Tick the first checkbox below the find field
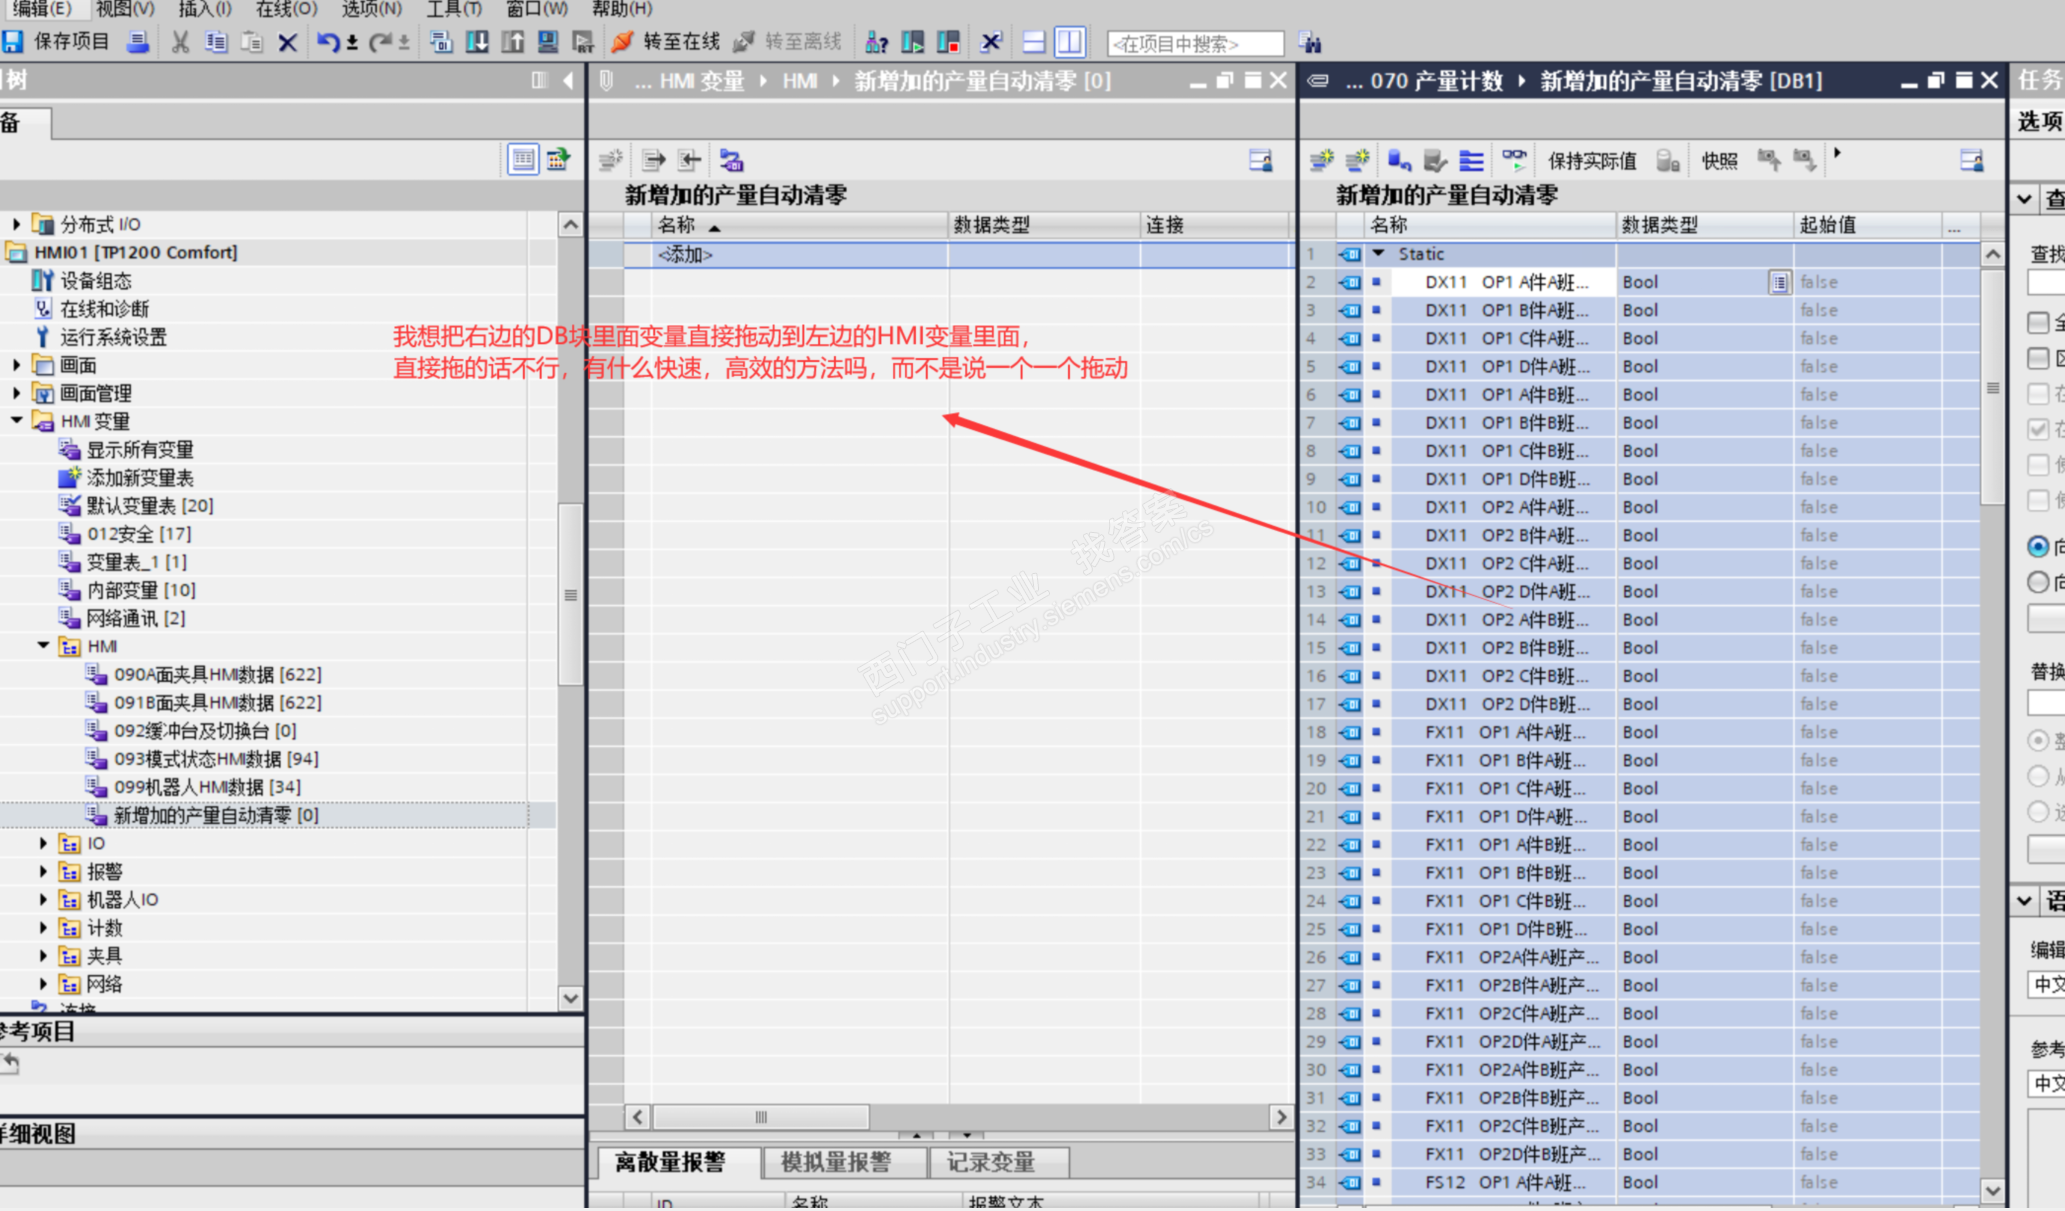 click(2038, 322)
